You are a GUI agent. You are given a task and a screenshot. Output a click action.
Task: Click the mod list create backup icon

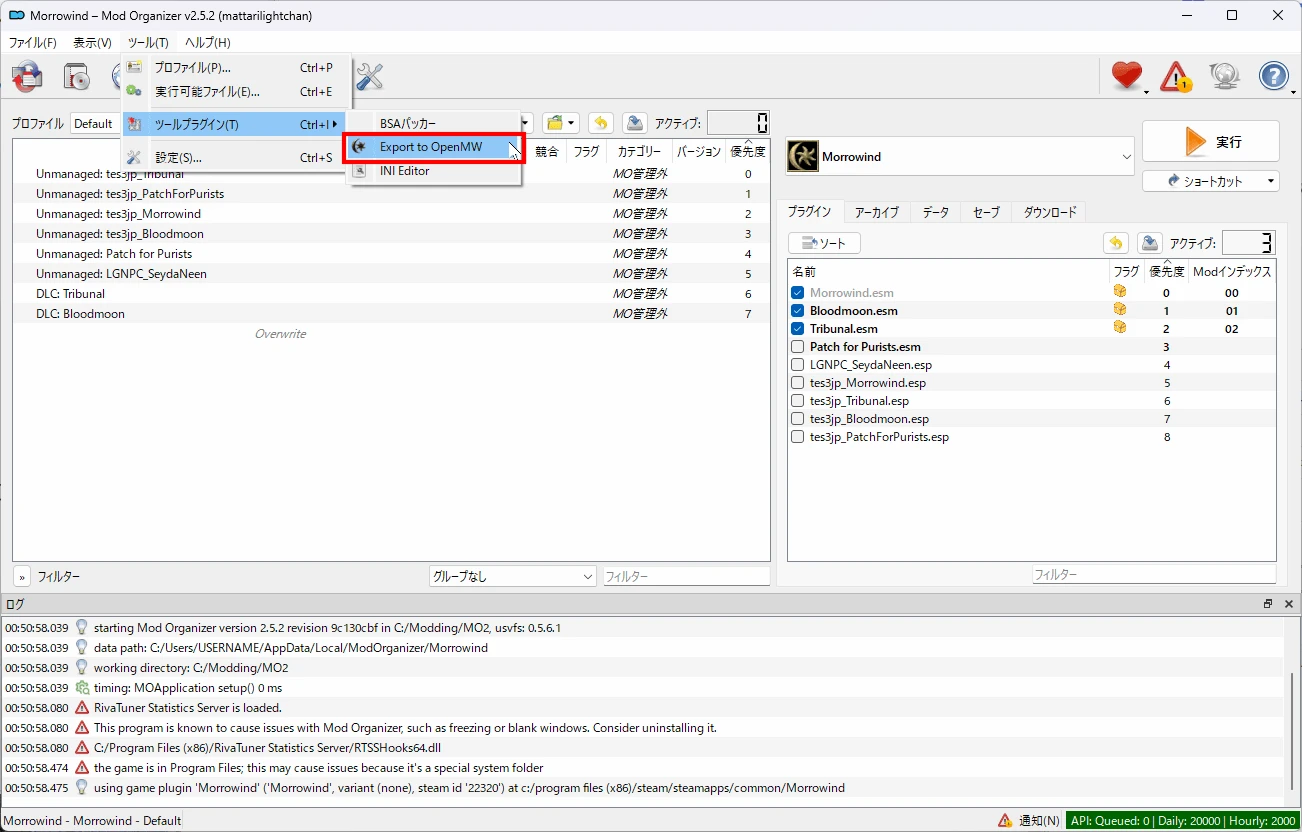[634, 123]
